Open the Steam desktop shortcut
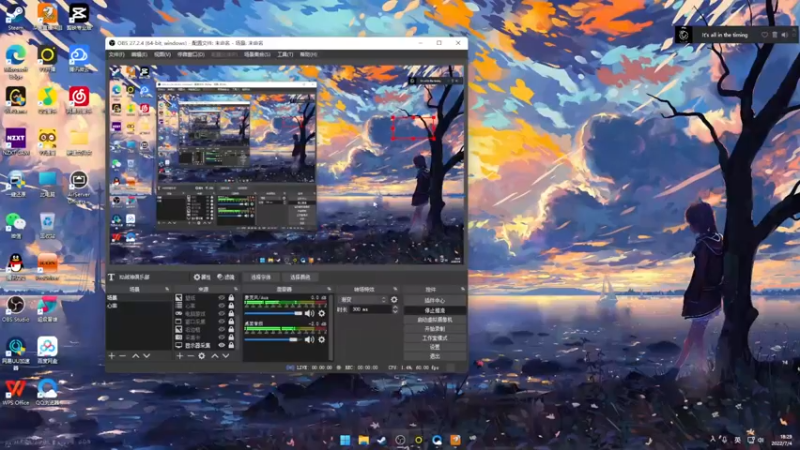800x450 pixels. click(x=15, y=16)
